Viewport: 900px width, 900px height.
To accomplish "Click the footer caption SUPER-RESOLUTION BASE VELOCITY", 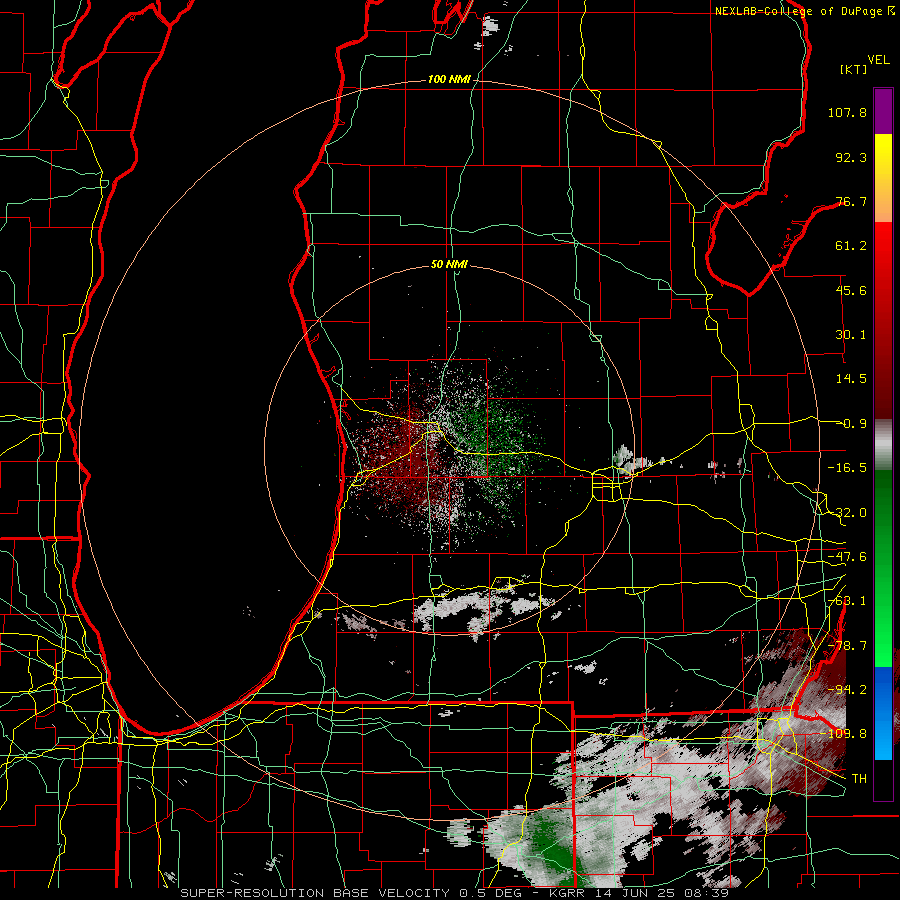I will [315, 893].
